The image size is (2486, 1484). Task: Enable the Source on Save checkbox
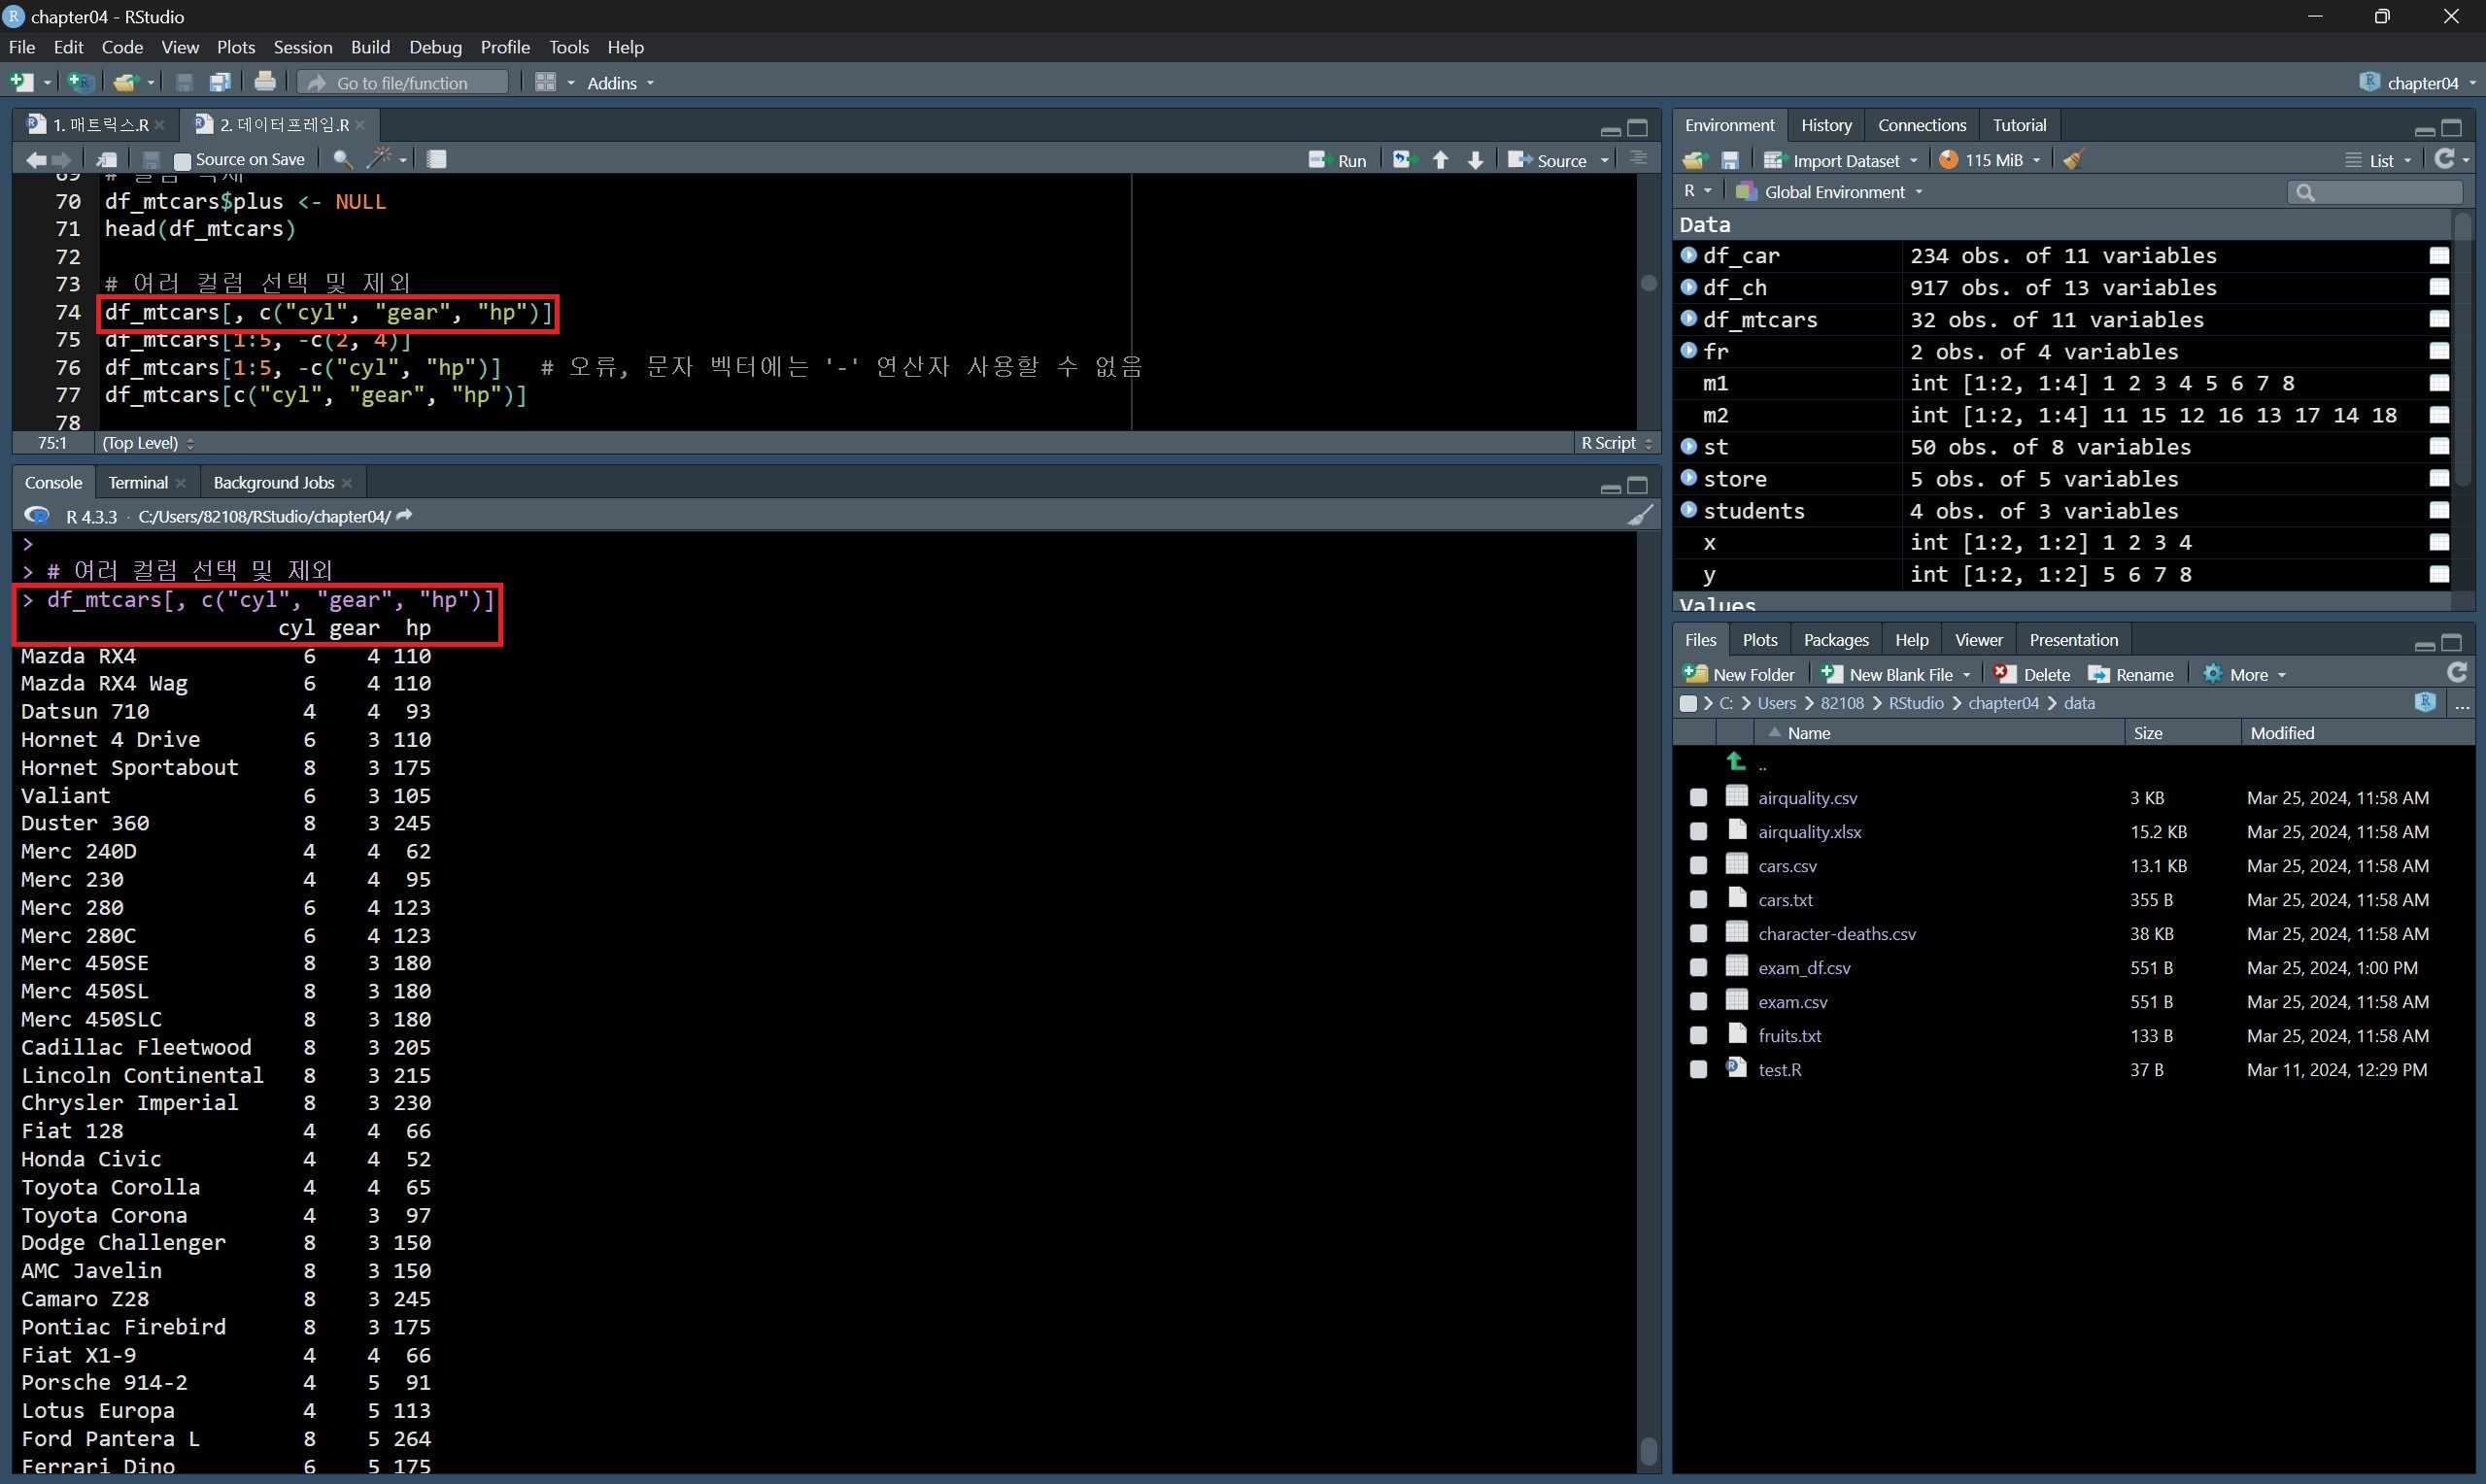(182, 160)
